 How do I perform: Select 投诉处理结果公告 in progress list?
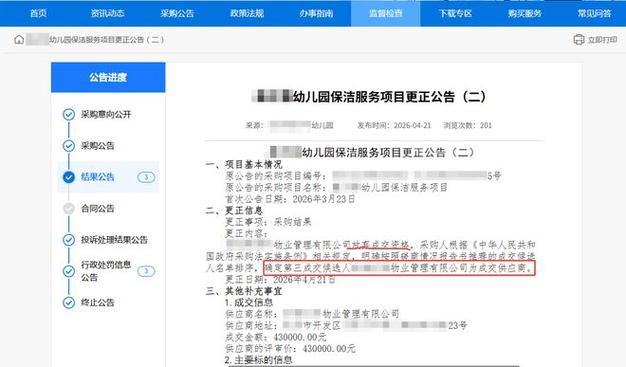tap(114, 240)
